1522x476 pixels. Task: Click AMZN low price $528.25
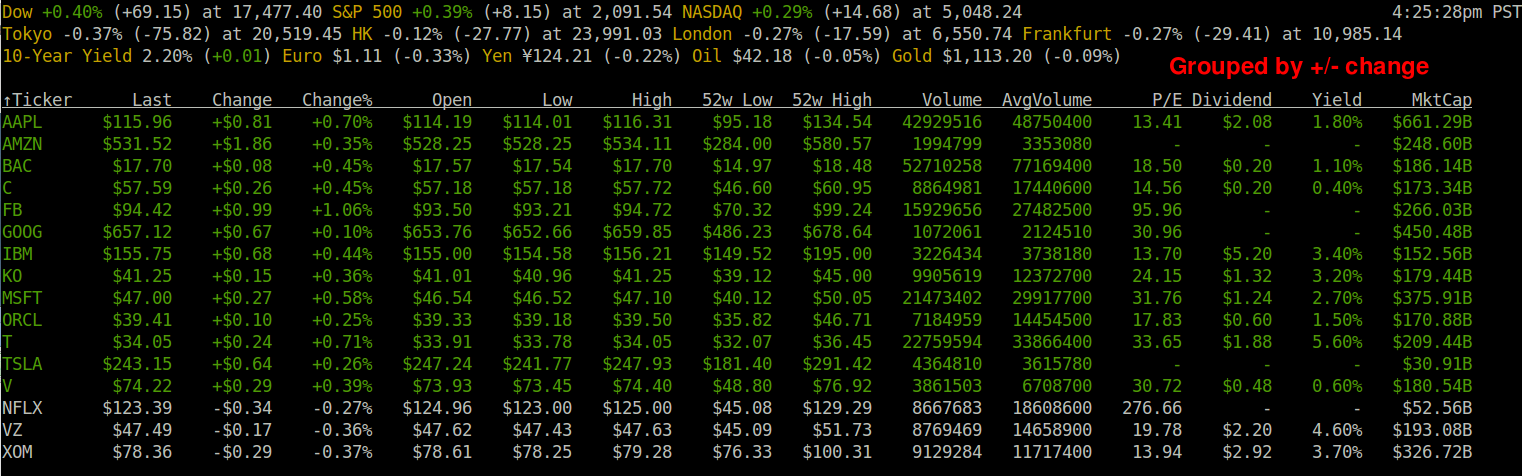537,144
